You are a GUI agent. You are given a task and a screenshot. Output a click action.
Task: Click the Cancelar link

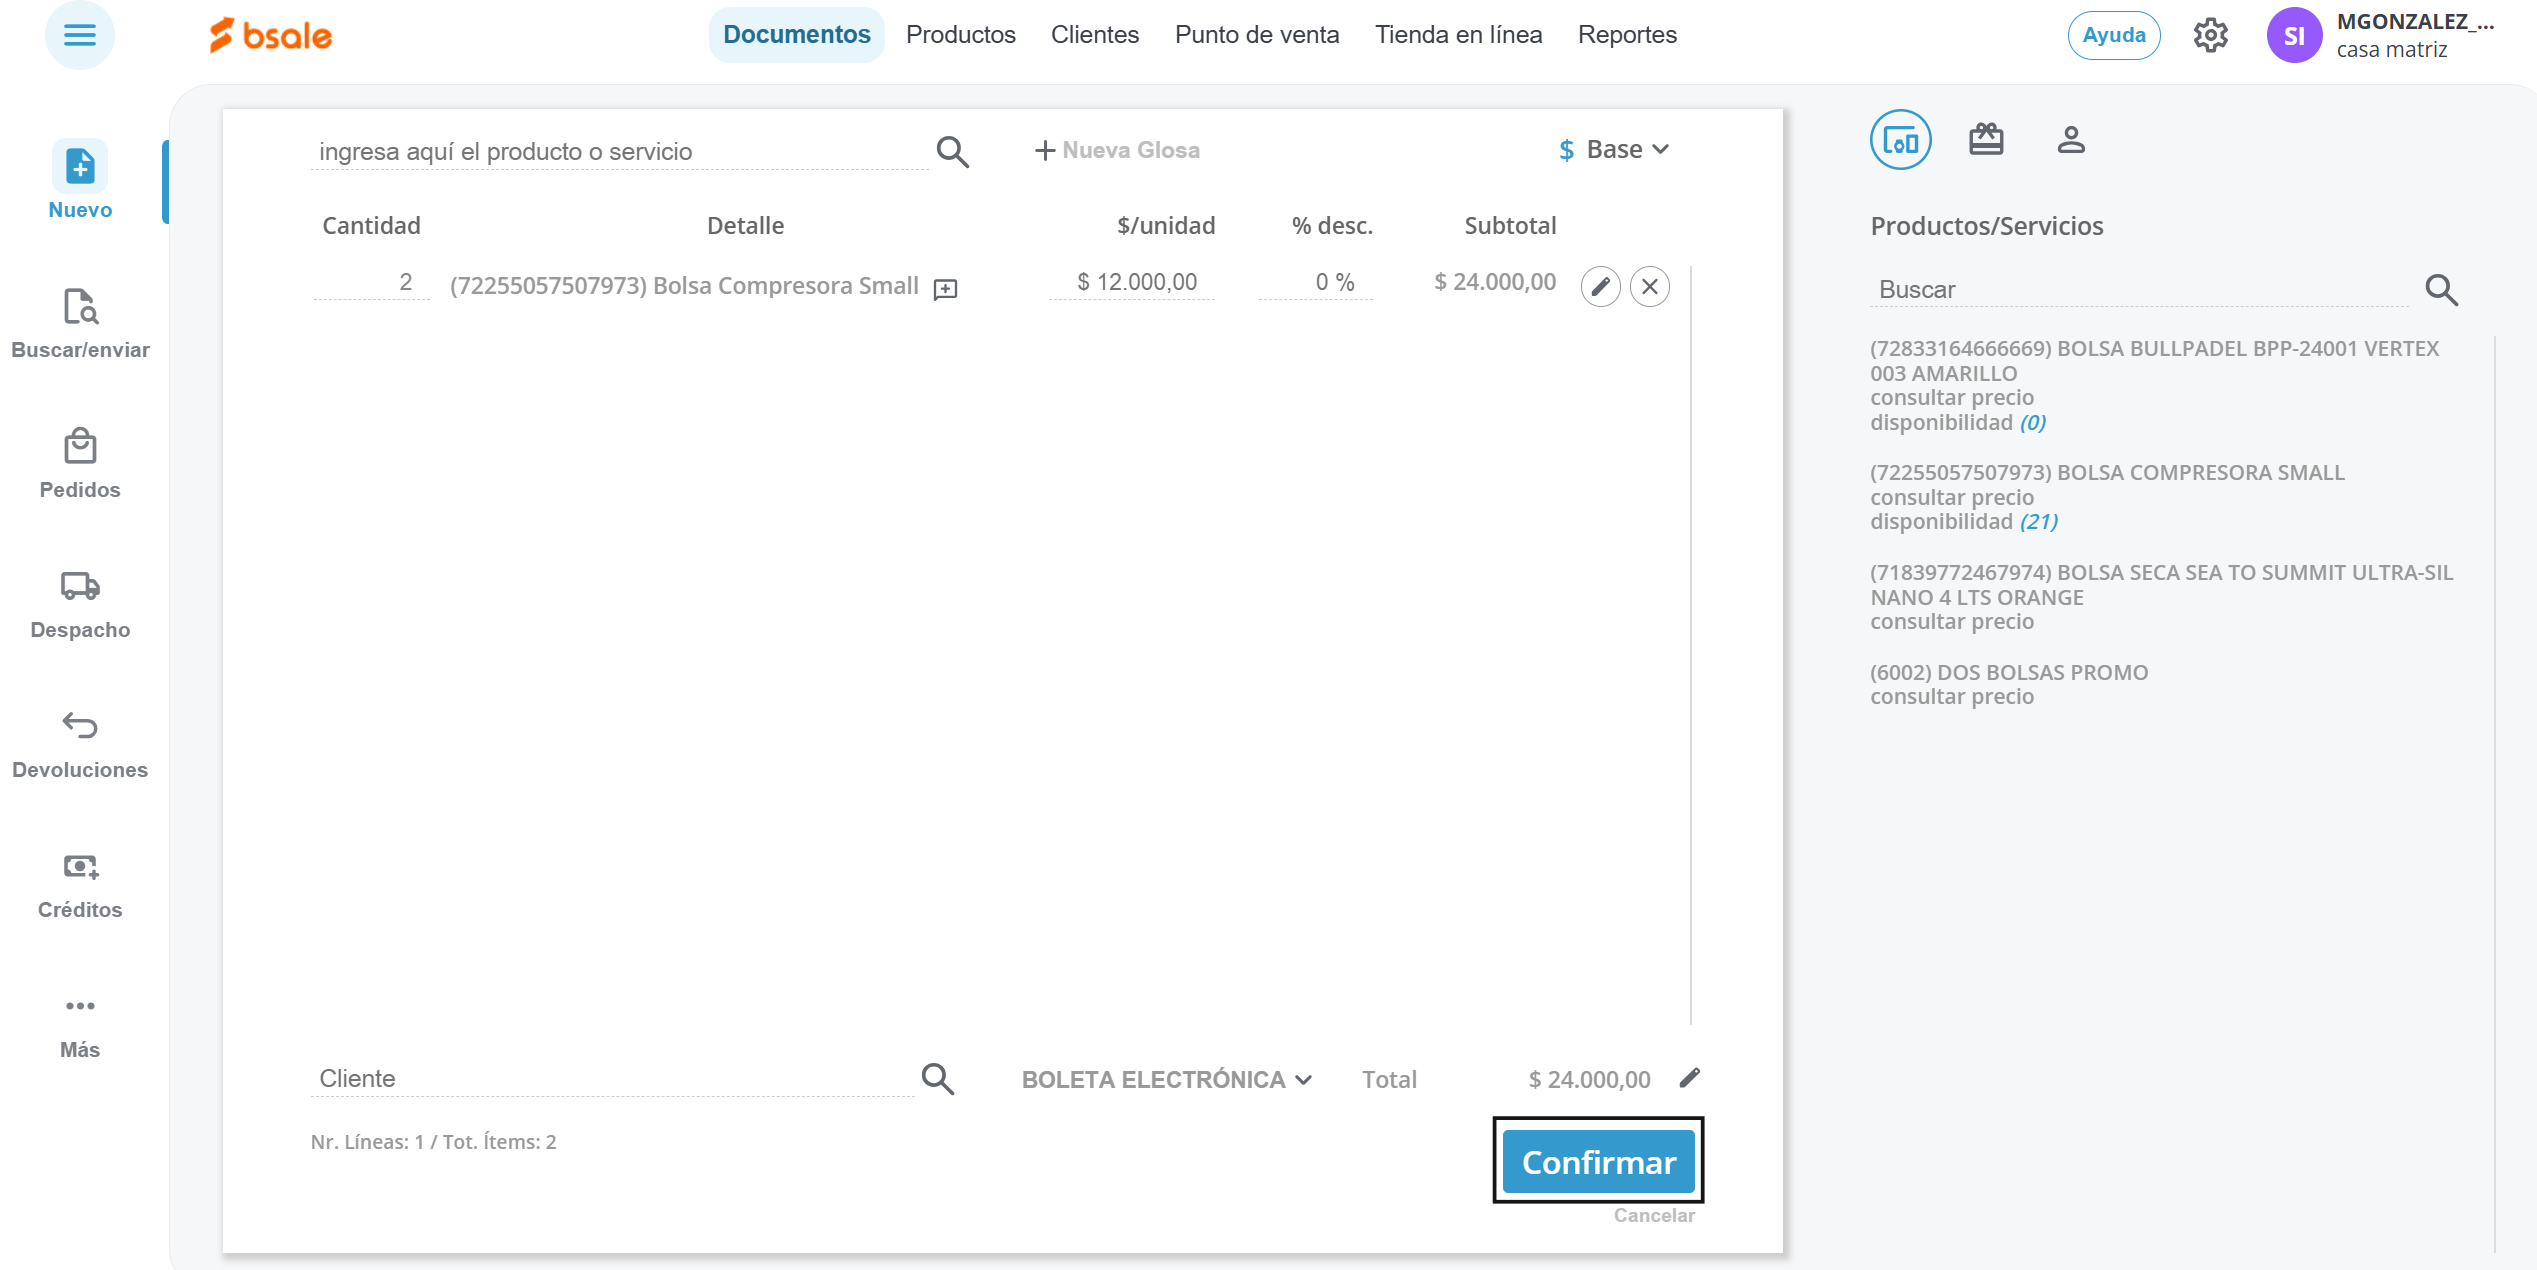pos(1653,1216)
